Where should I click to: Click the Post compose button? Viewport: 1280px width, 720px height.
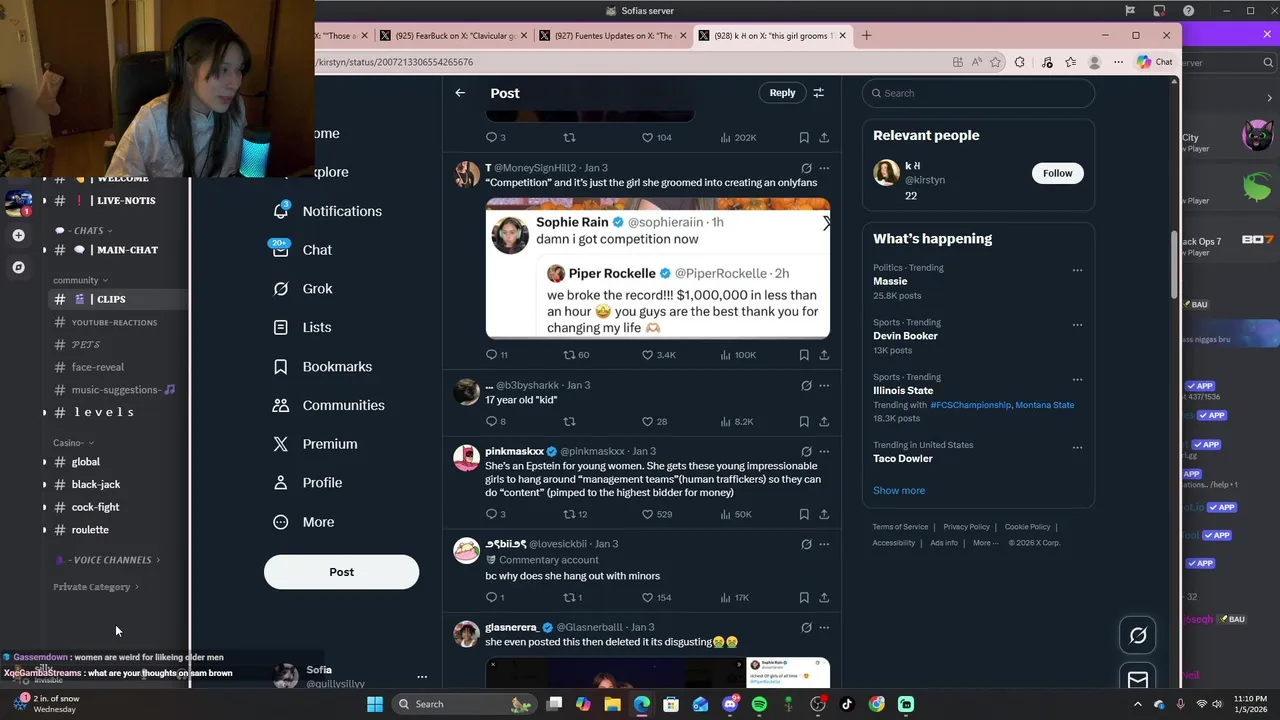click(341, 572)
